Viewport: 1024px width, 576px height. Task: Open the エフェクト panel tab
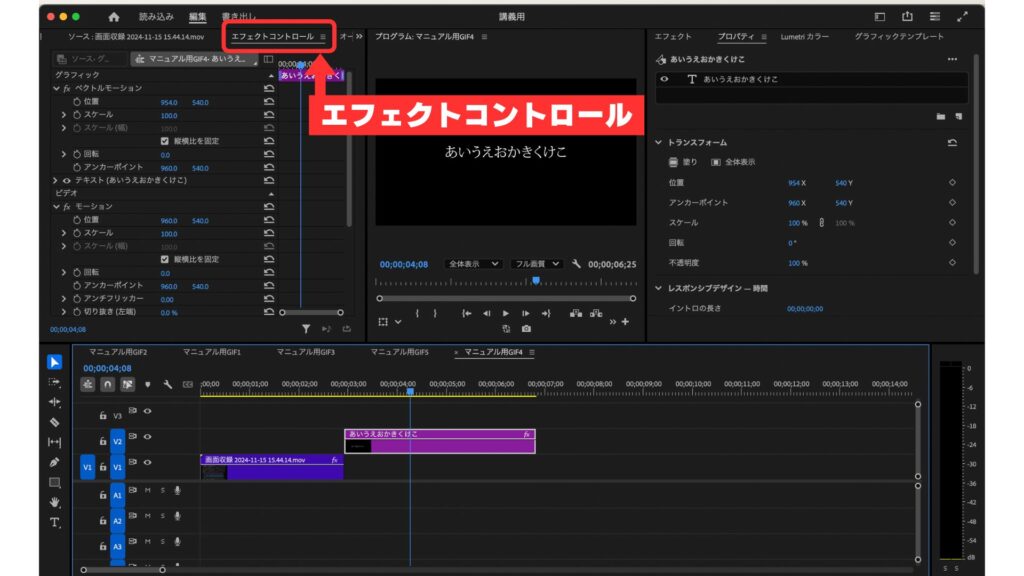673,37
